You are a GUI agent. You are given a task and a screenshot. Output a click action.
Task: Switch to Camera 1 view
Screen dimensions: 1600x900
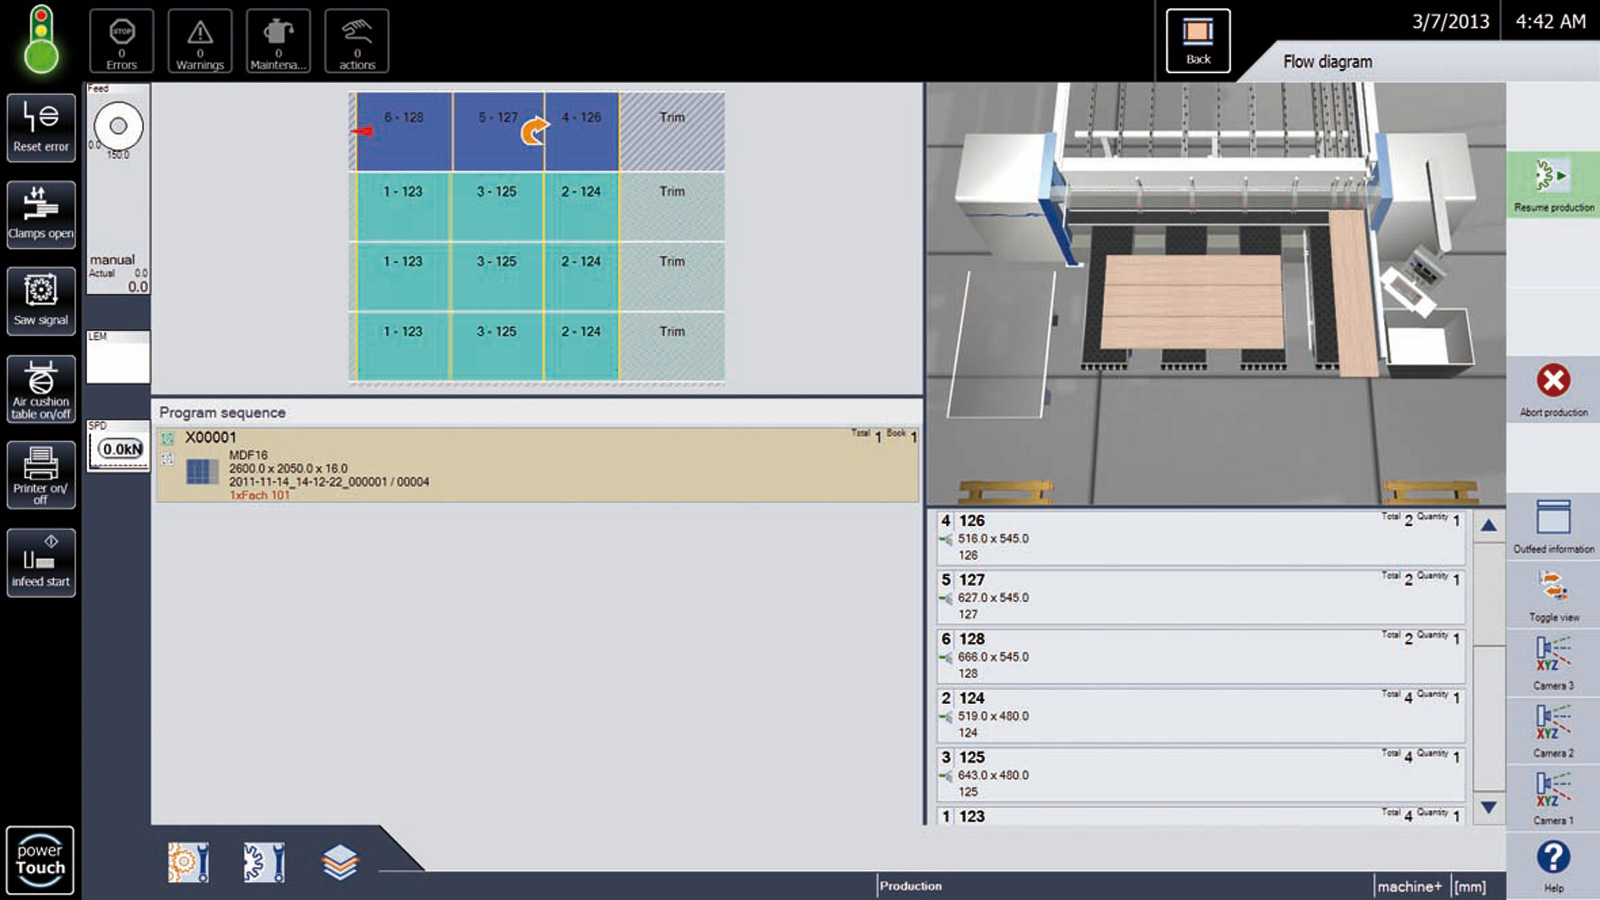(x=1553, y=798)
